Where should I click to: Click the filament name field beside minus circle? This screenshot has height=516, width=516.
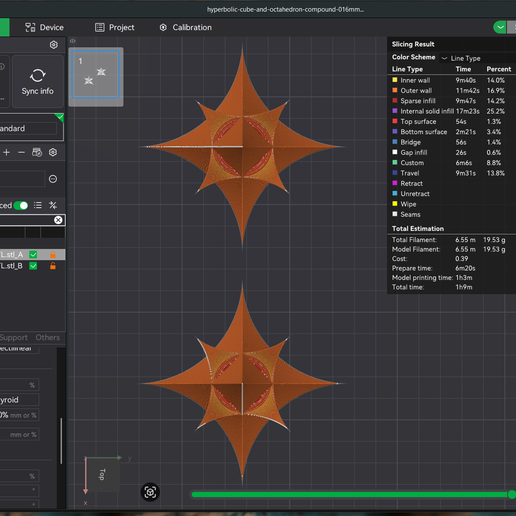pyautogui.click(x=22, y=179)
